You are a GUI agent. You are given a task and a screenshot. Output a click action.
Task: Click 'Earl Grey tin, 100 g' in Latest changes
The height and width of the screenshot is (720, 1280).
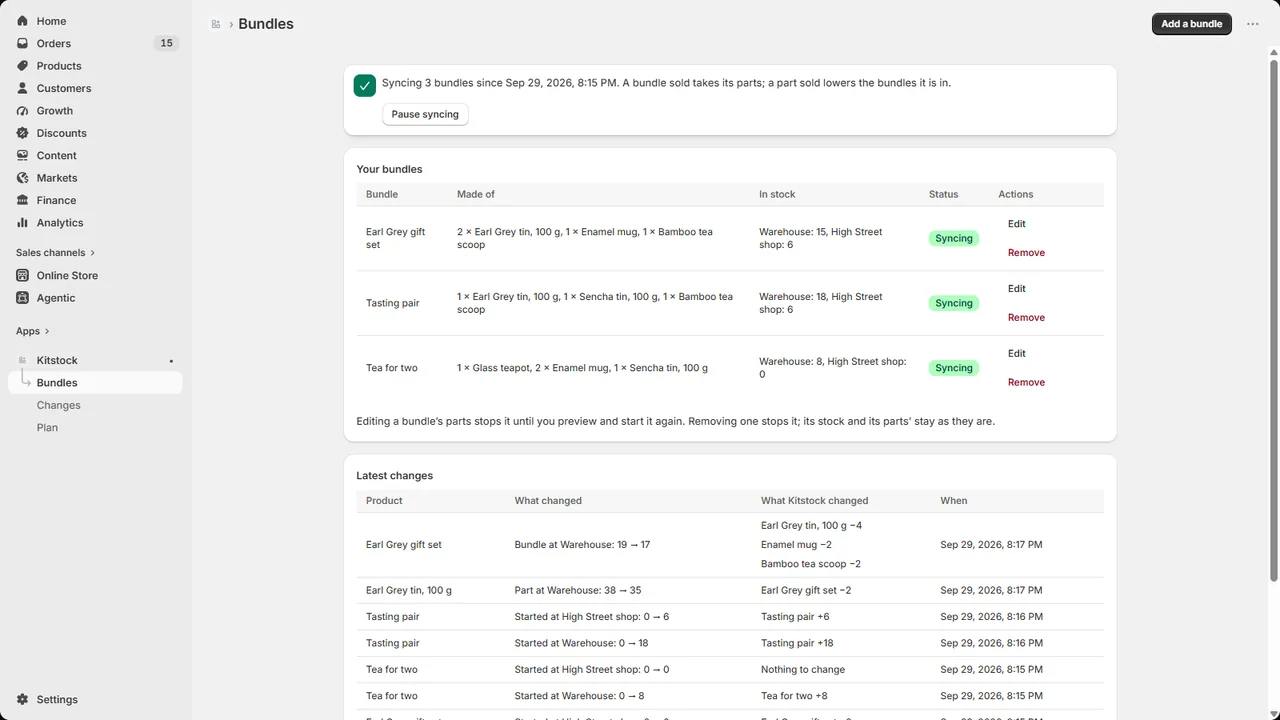click(409, 590)
